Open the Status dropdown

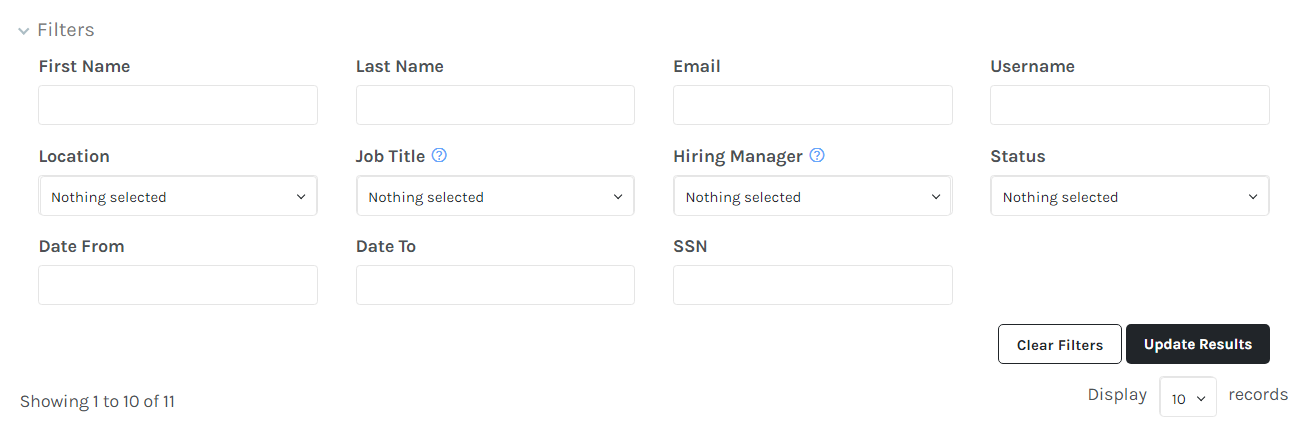(1130, 196)
